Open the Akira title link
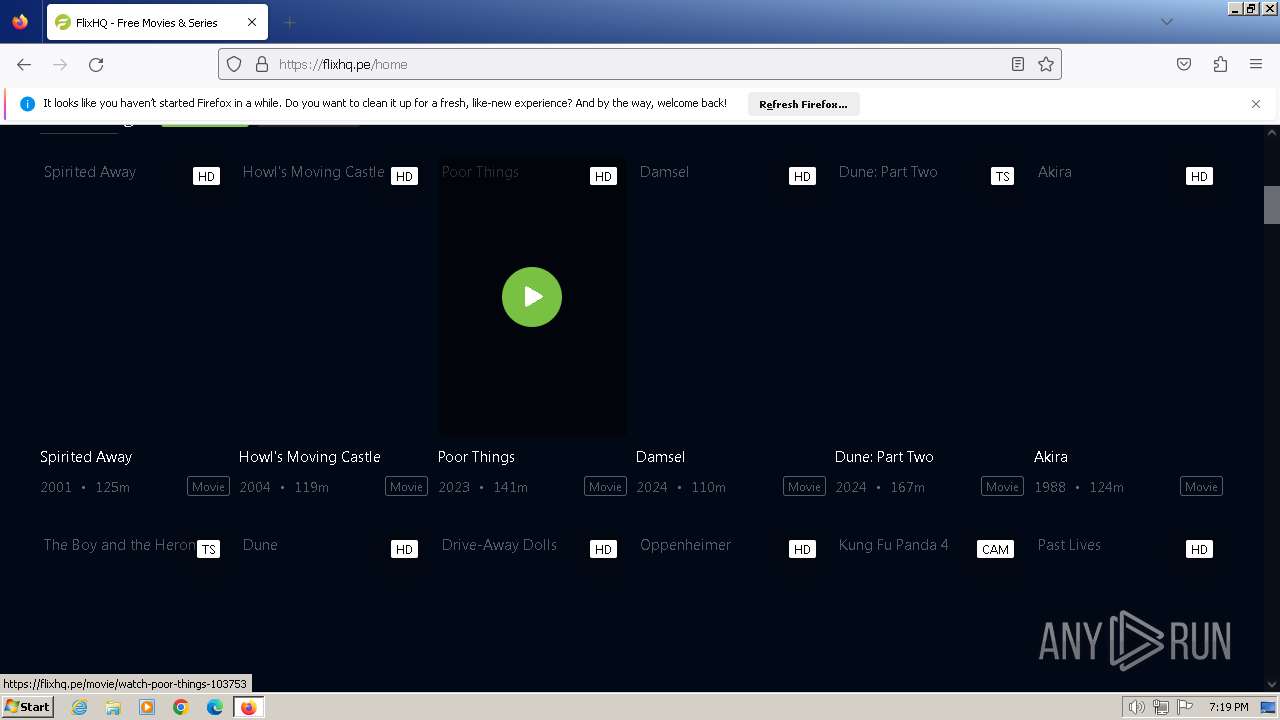 (x=1051, y=457)
